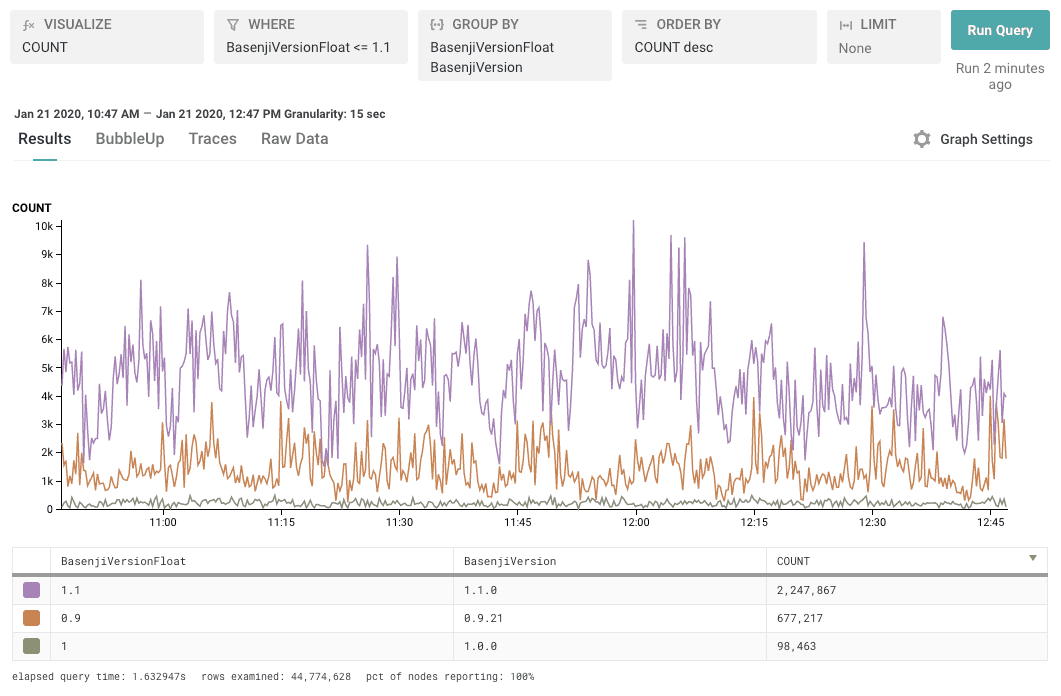Select the Results tab
Screen dimensions: 1061x696
coord(45,139)
